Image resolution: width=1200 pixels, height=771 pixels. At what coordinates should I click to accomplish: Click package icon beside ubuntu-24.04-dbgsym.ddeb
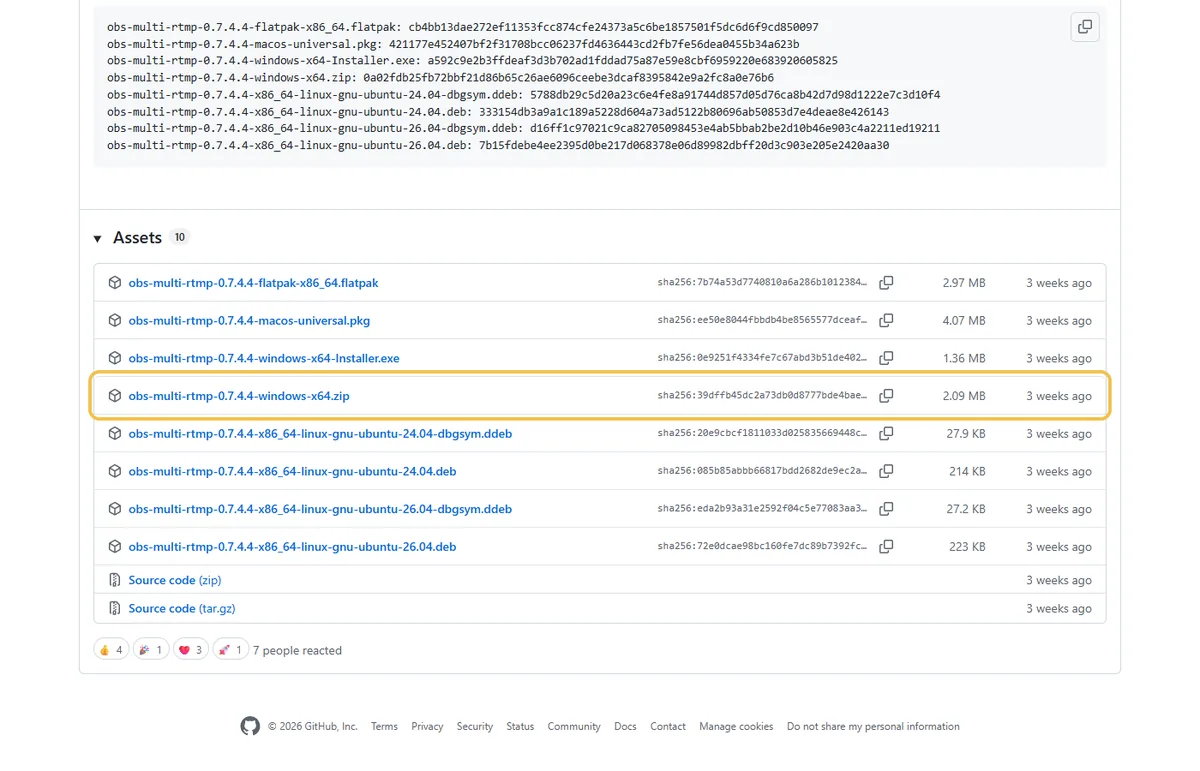click(x=115, y=434)
